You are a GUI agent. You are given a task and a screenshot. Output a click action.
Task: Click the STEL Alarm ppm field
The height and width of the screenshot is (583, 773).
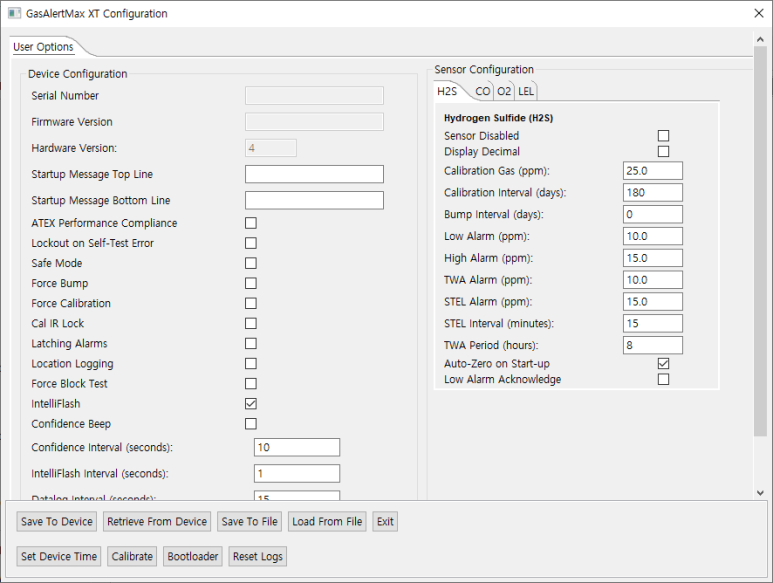click(x=653, y=302)
